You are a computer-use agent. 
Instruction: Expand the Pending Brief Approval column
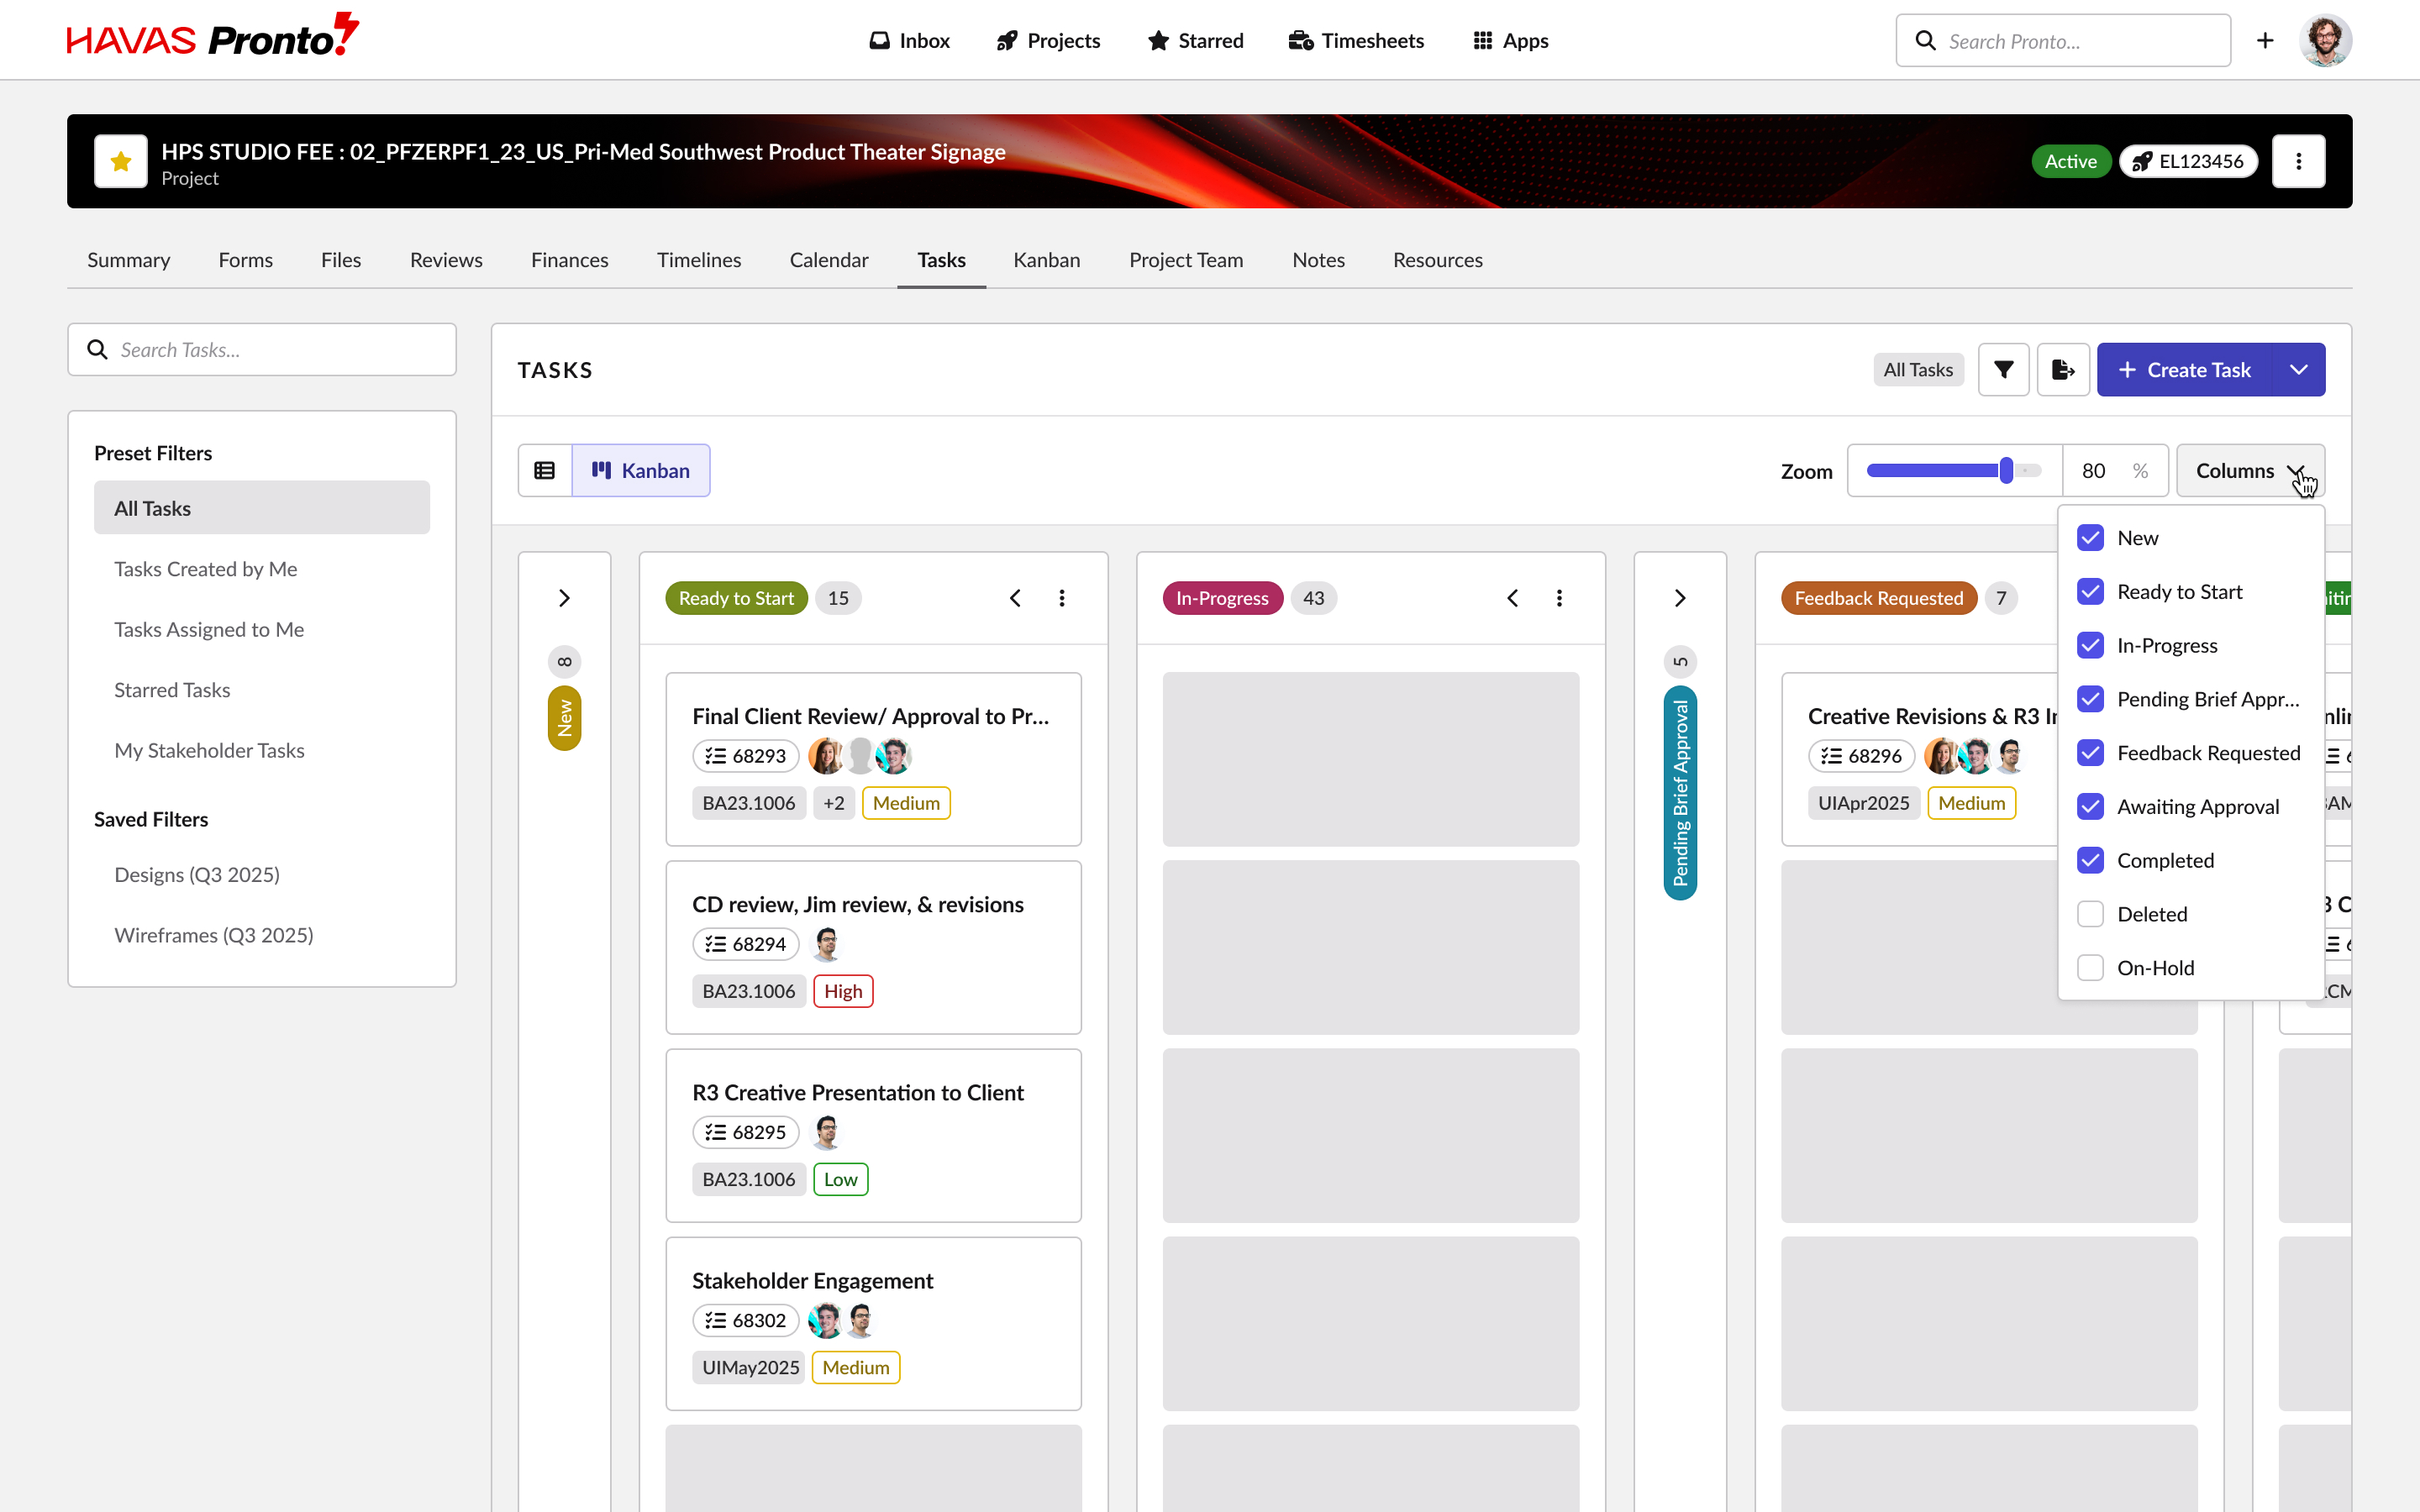(1680, 598)
